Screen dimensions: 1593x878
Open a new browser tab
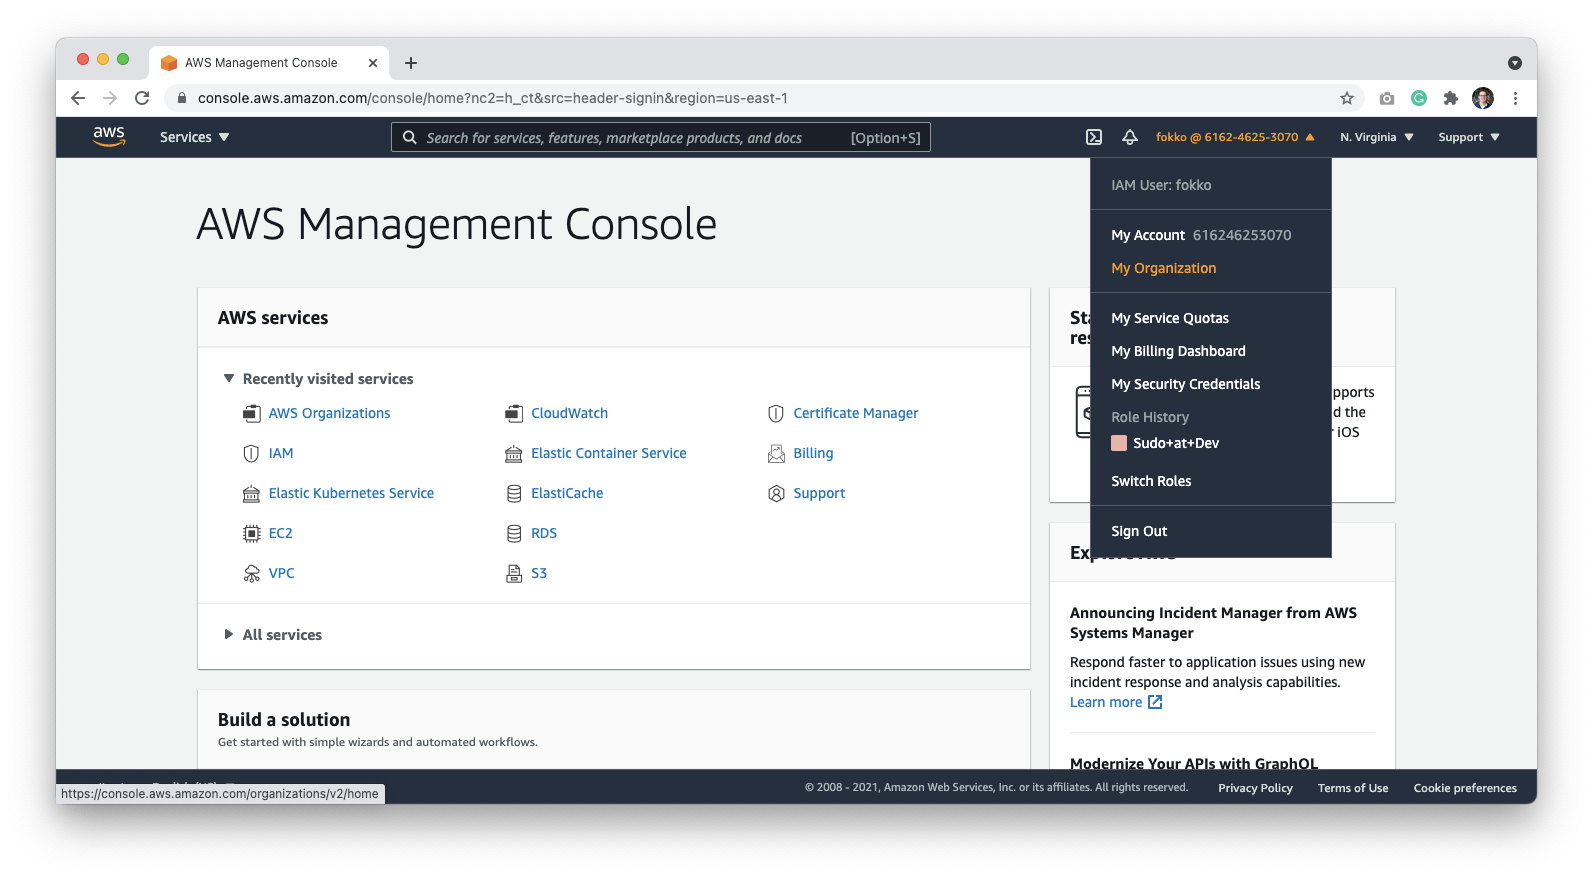point(411,63)
